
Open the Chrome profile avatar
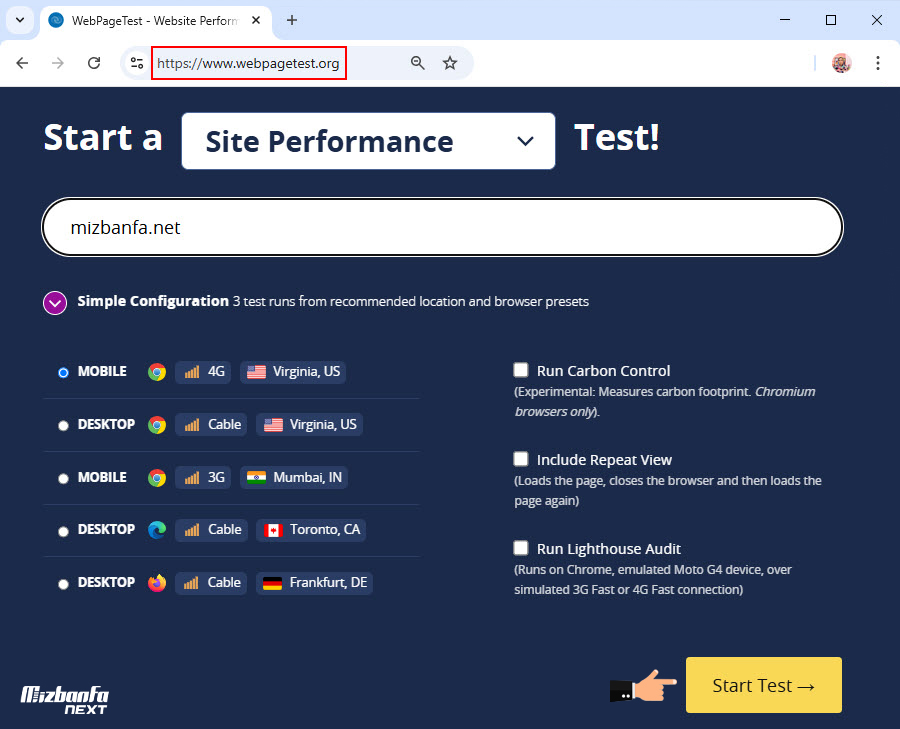tap(841, 63)
